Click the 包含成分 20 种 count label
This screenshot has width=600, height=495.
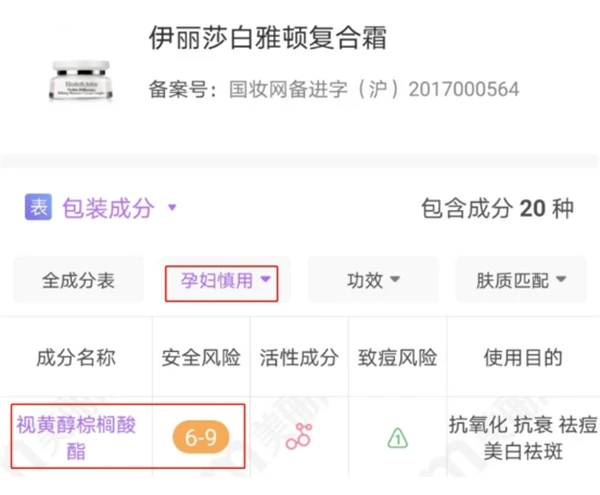pyautogui.click(x=497, y=208)
